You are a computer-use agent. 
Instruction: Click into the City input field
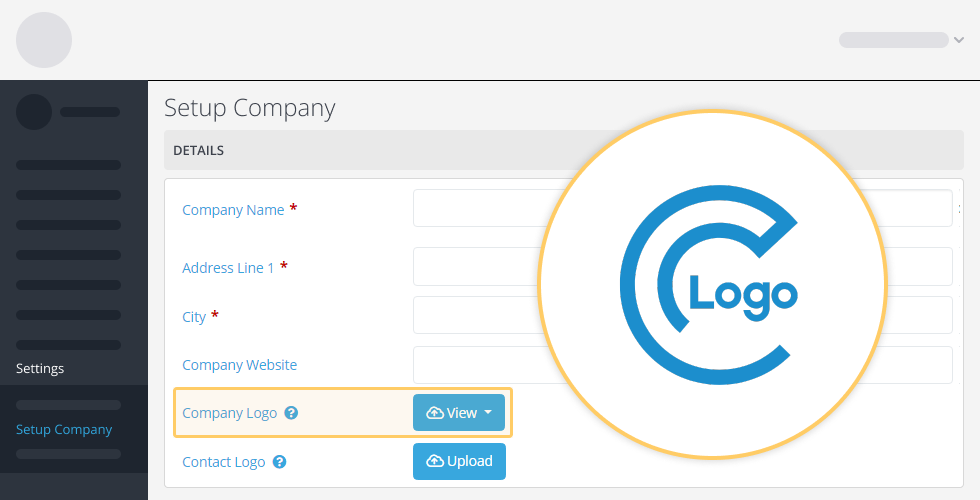tap(480, 315)
